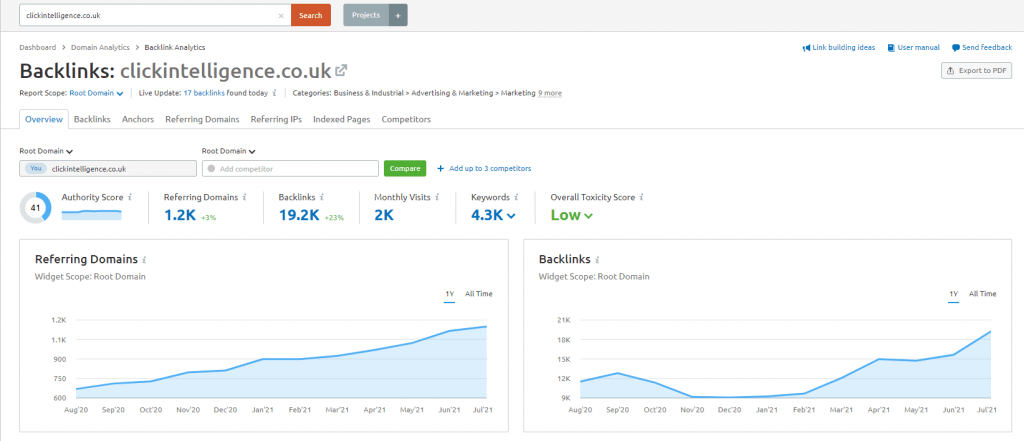Open the Projects button
This screenshot has height=441, width=1024.
pyautogui.click(x=366, y=15)
